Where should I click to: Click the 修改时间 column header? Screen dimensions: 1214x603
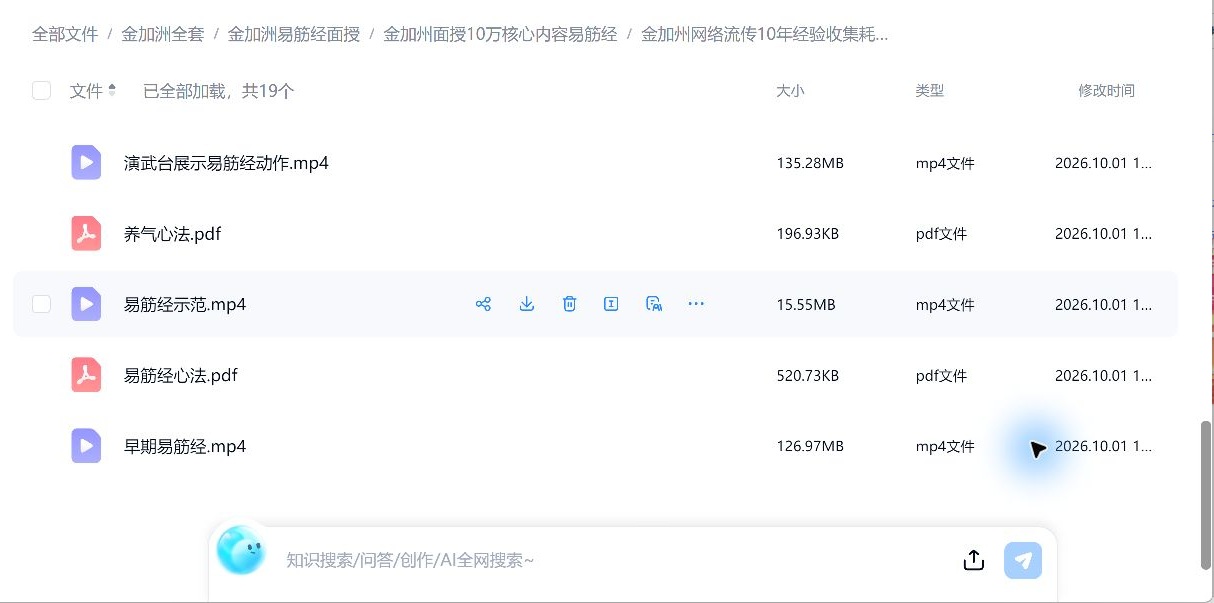1106,91
